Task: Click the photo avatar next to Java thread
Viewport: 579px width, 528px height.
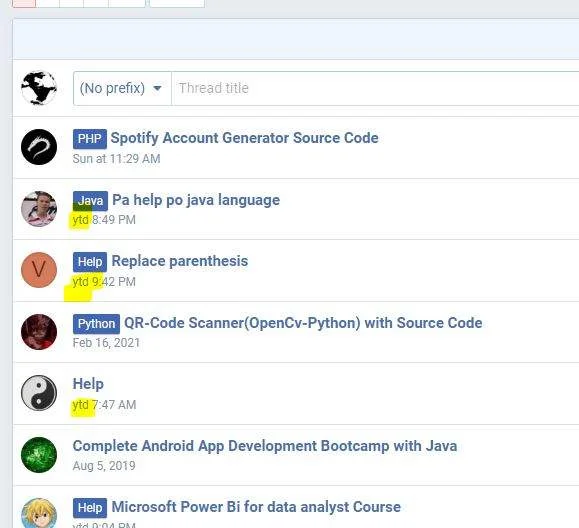Action: click(39, 209)
